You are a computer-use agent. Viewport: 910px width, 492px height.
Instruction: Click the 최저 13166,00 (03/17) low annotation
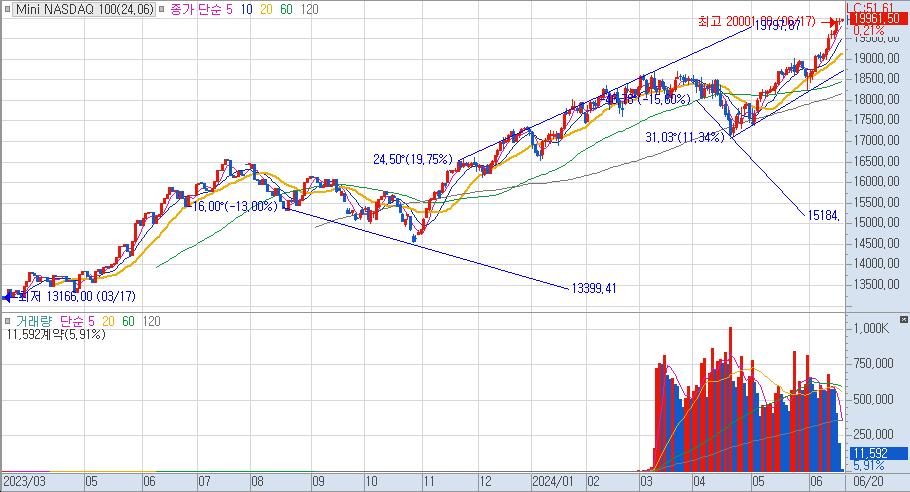(x=76, y=296)
